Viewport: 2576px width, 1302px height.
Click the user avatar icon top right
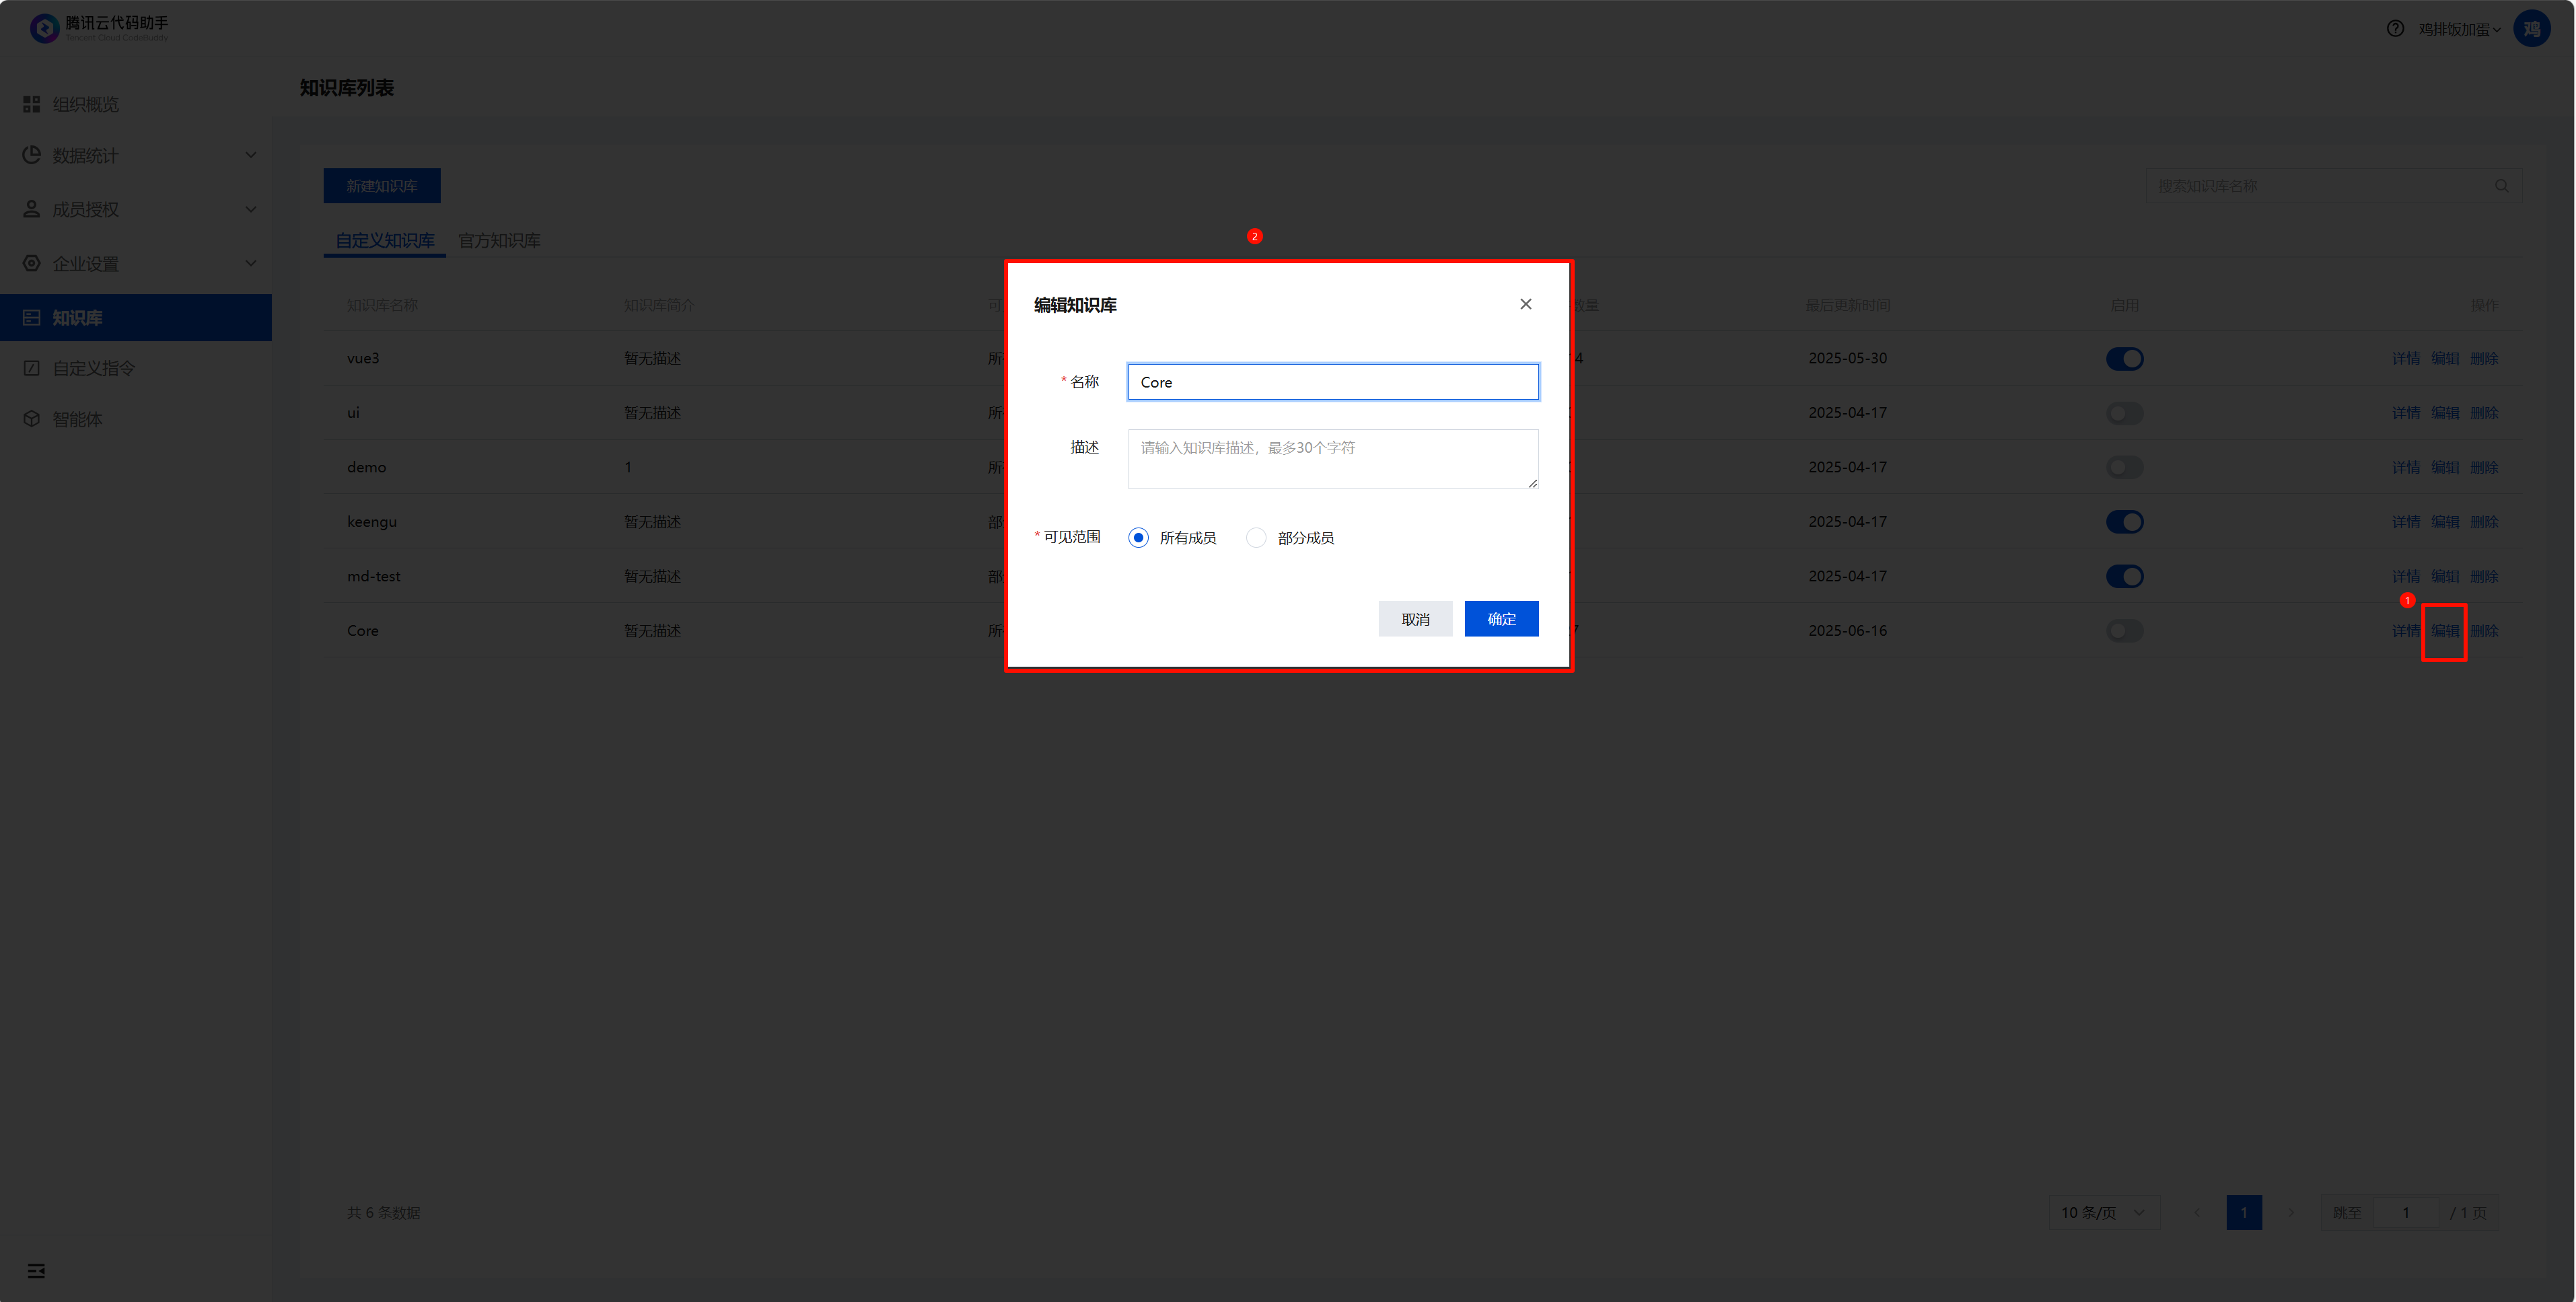2531,29
